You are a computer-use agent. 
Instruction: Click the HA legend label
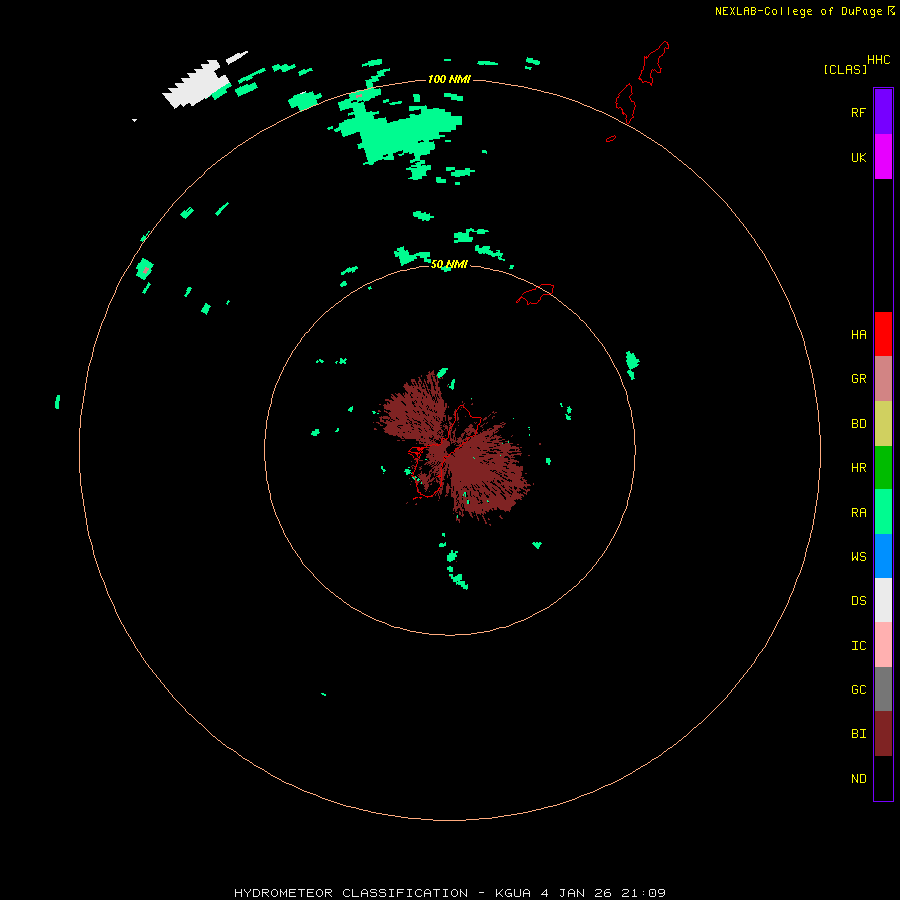click(x=858, y=334)
